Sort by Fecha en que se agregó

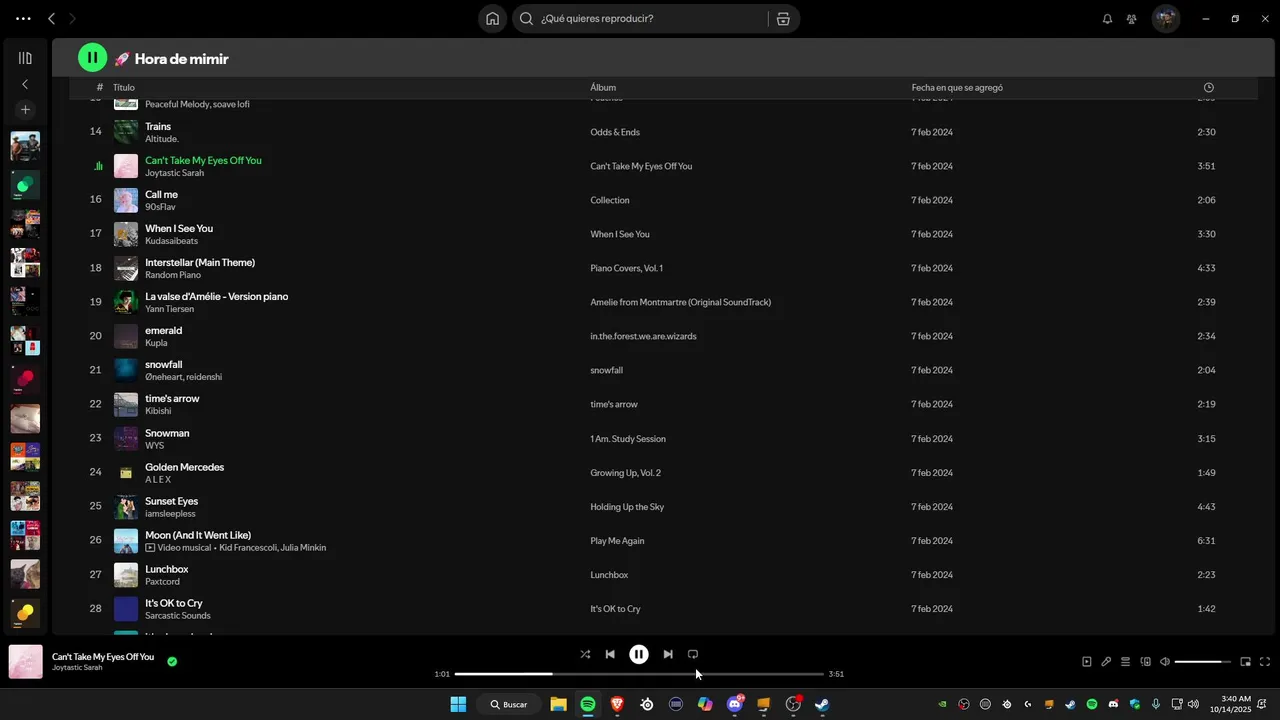957,88
